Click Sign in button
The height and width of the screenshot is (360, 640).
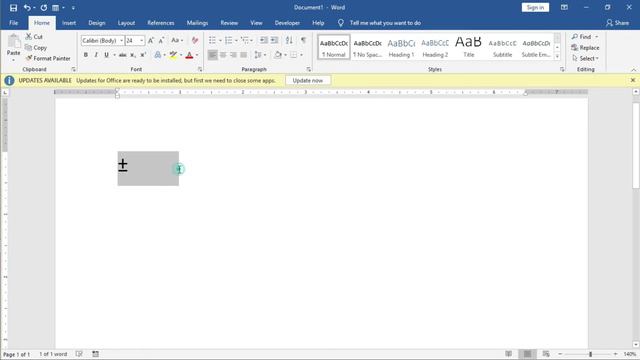point(535,7)
